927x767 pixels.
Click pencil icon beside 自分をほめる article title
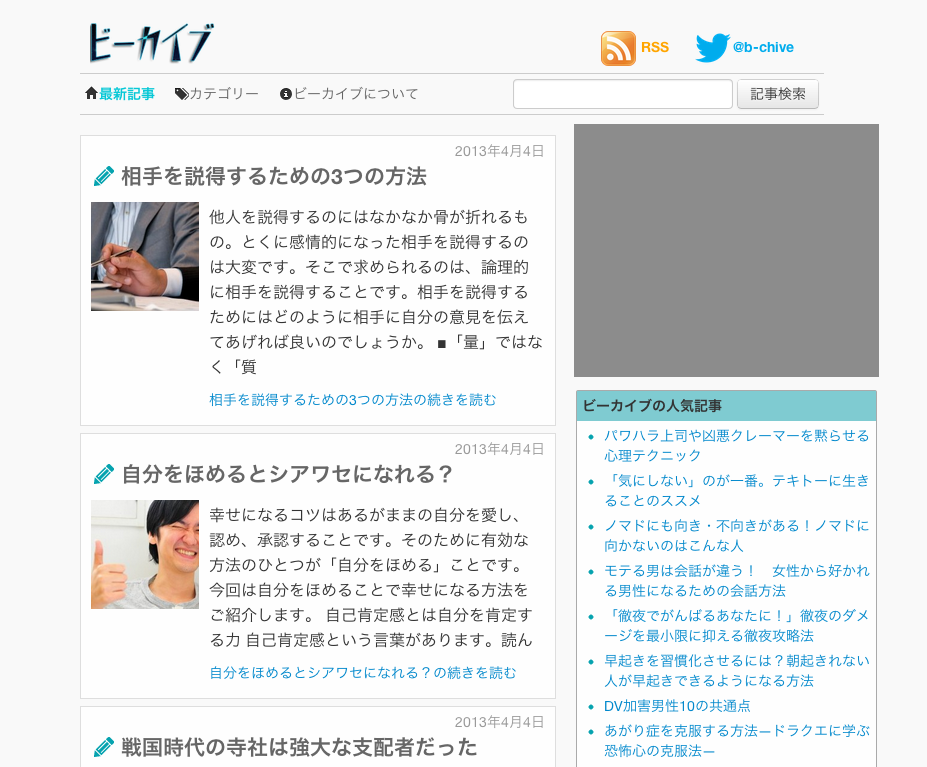tap(104, 474)
